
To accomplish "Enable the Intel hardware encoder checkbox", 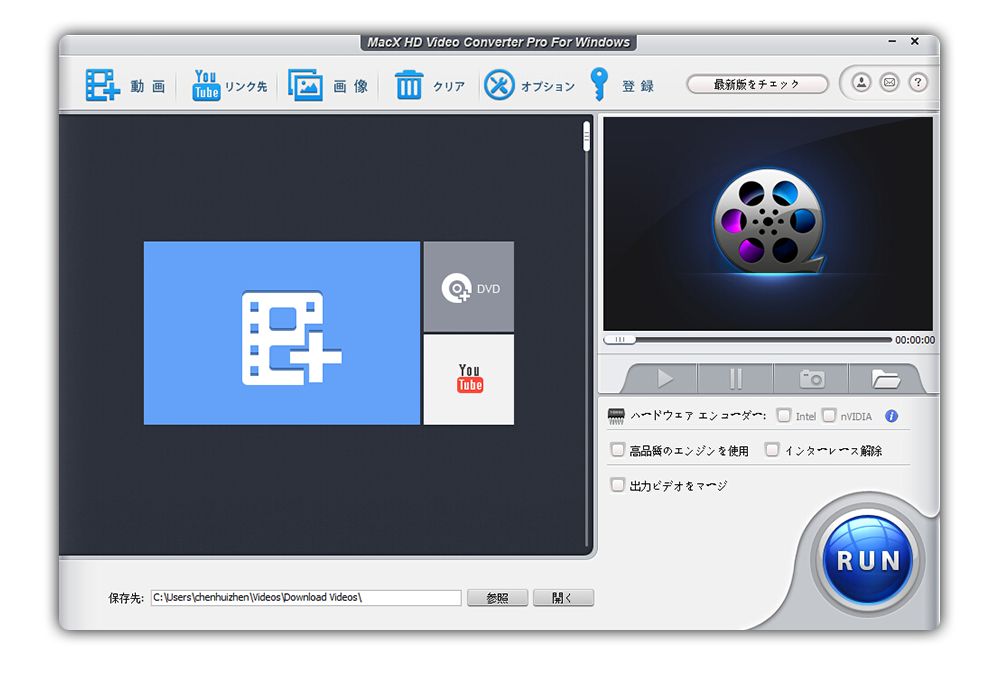I will 784,416.
